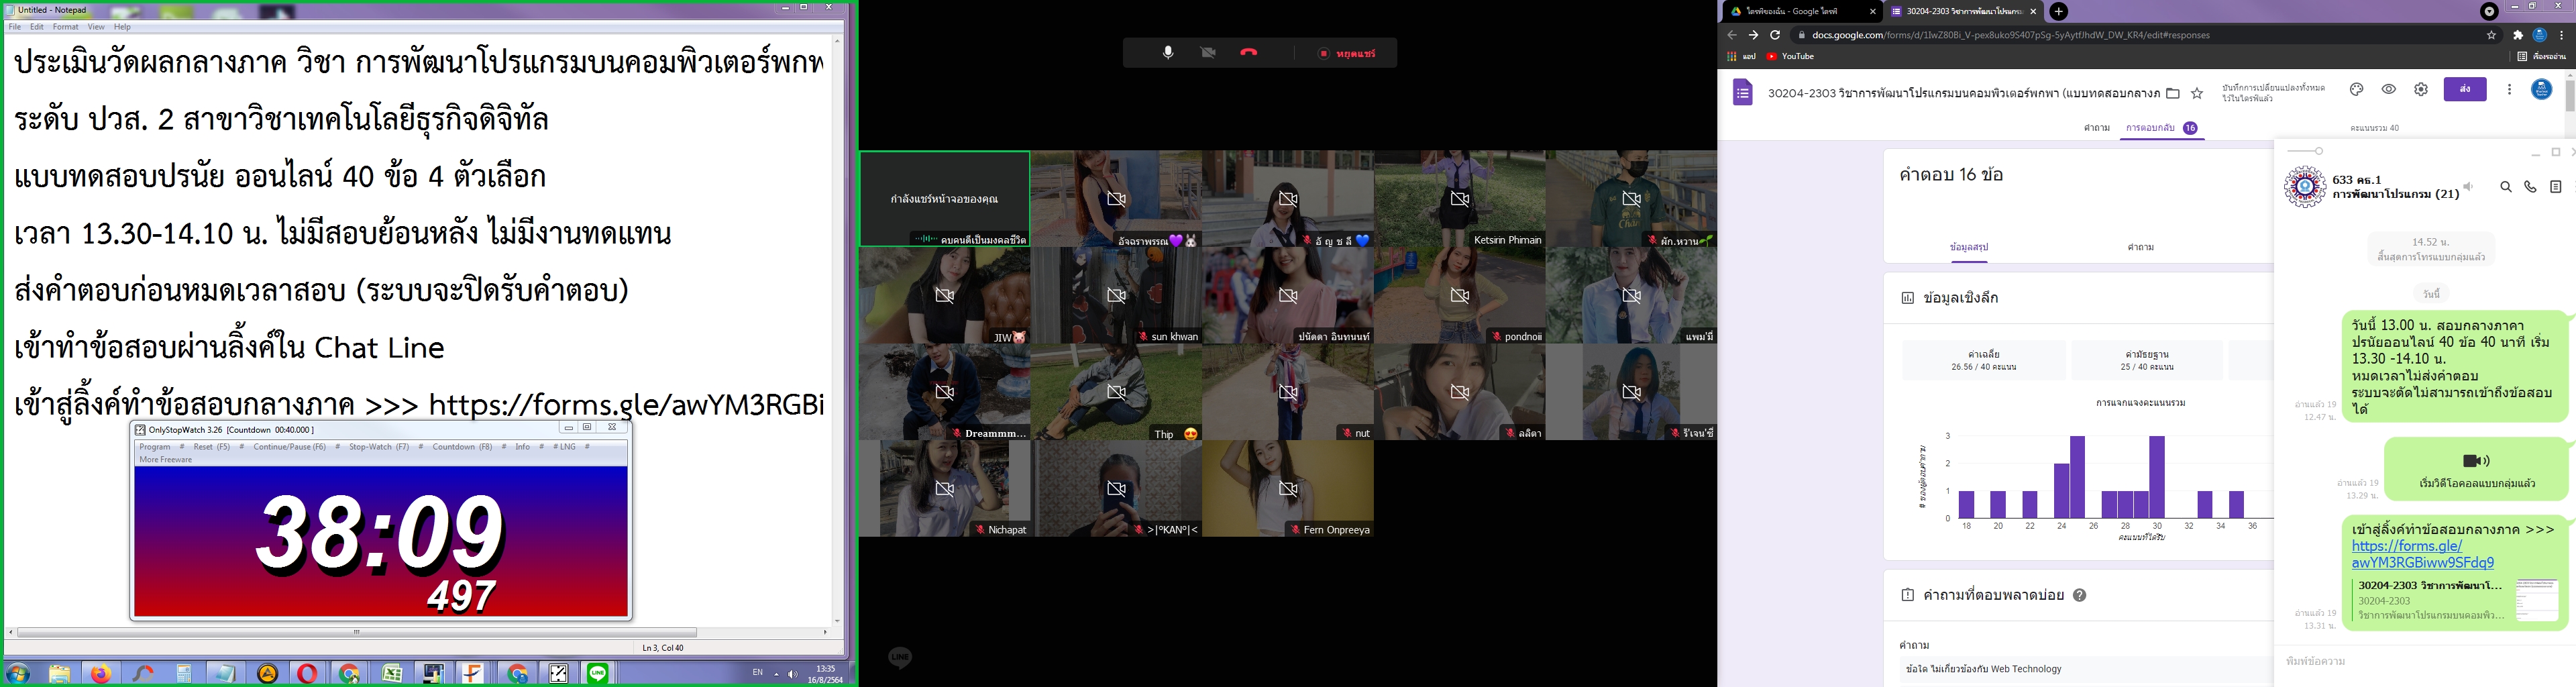
Task: Open the Notepad View menu
Action: (96, 27)
